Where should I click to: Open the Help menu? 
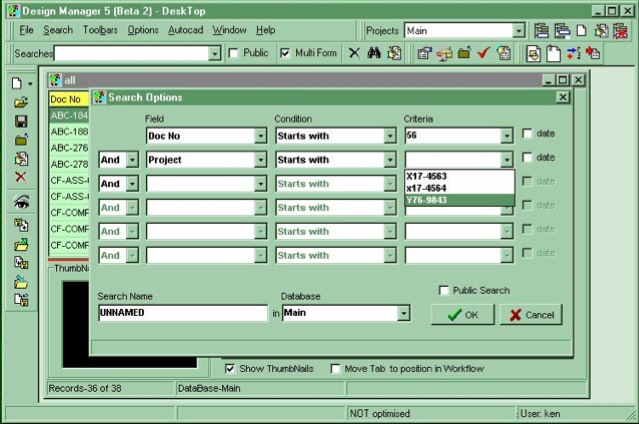tap(266, 30)
